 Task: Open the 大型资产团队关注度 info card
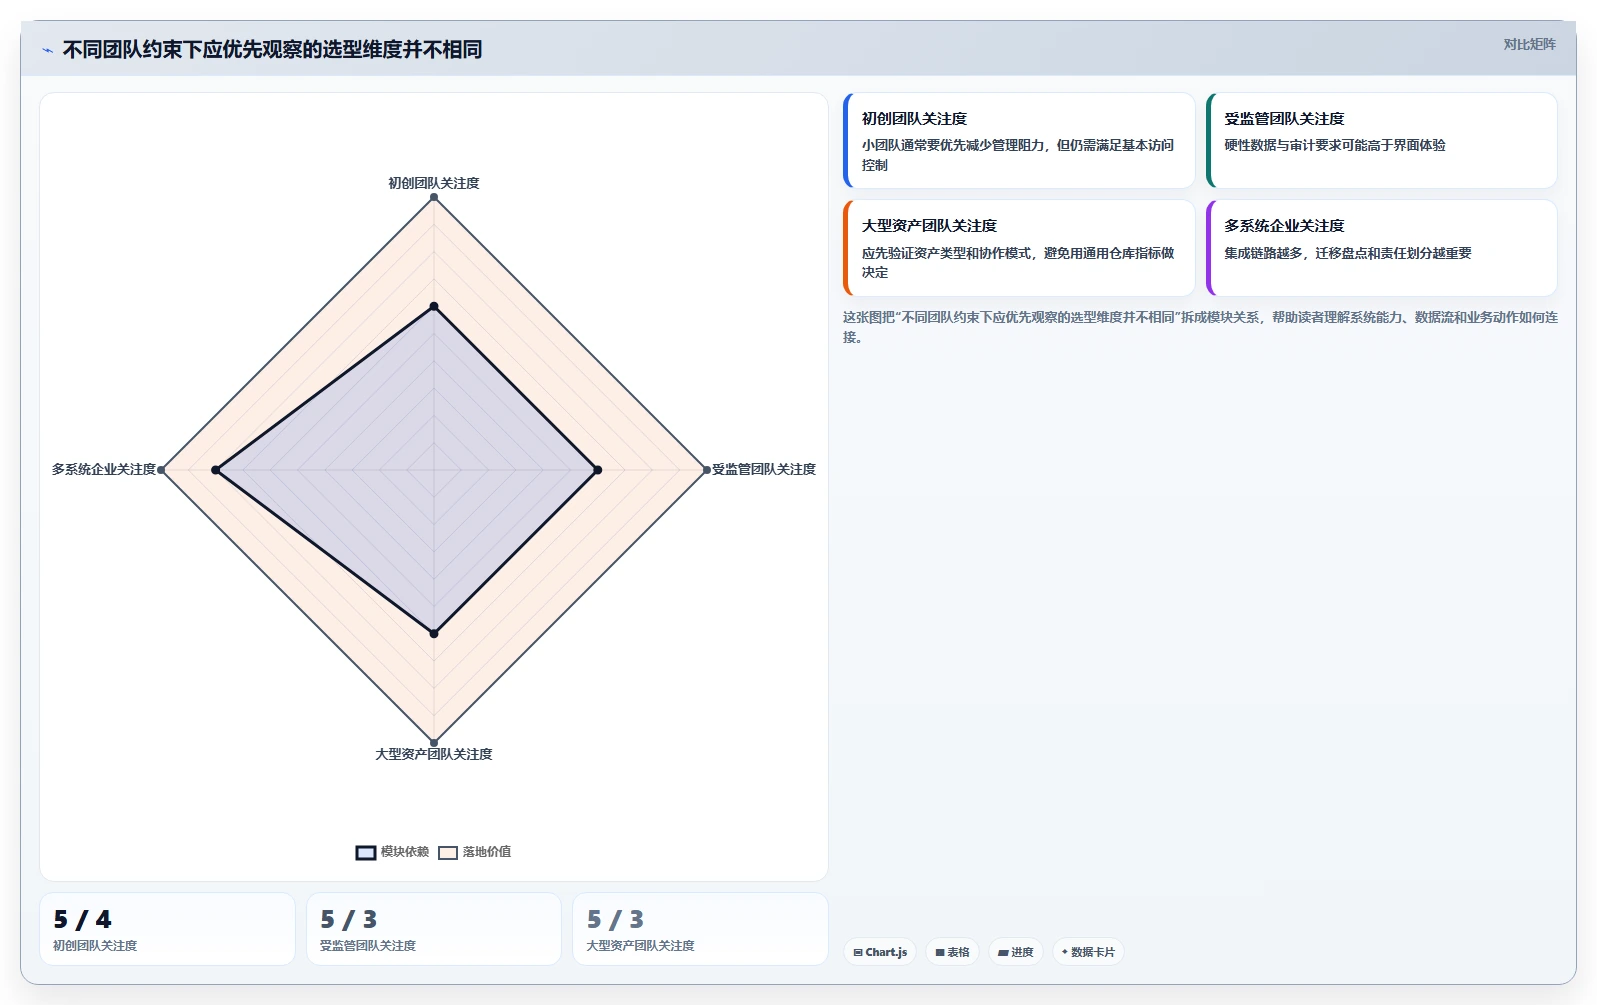1019,248
